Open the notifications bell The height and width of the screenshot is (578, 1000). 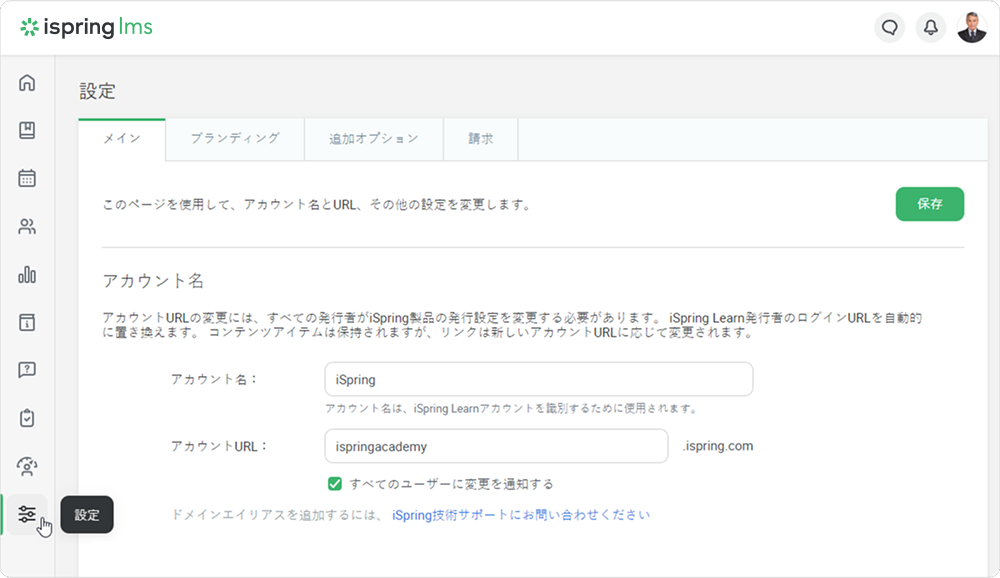click(x=930, y=27)
